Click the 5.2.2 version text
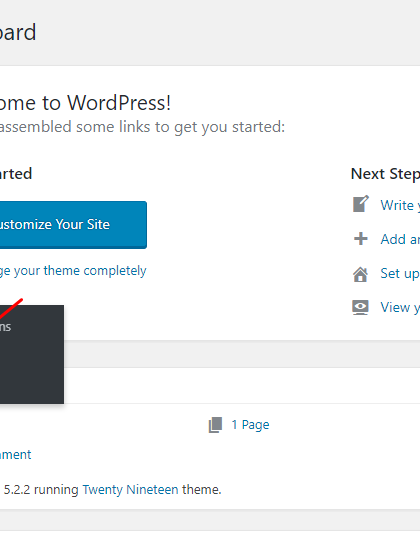The image size is (420, 539). click(17, 490)
